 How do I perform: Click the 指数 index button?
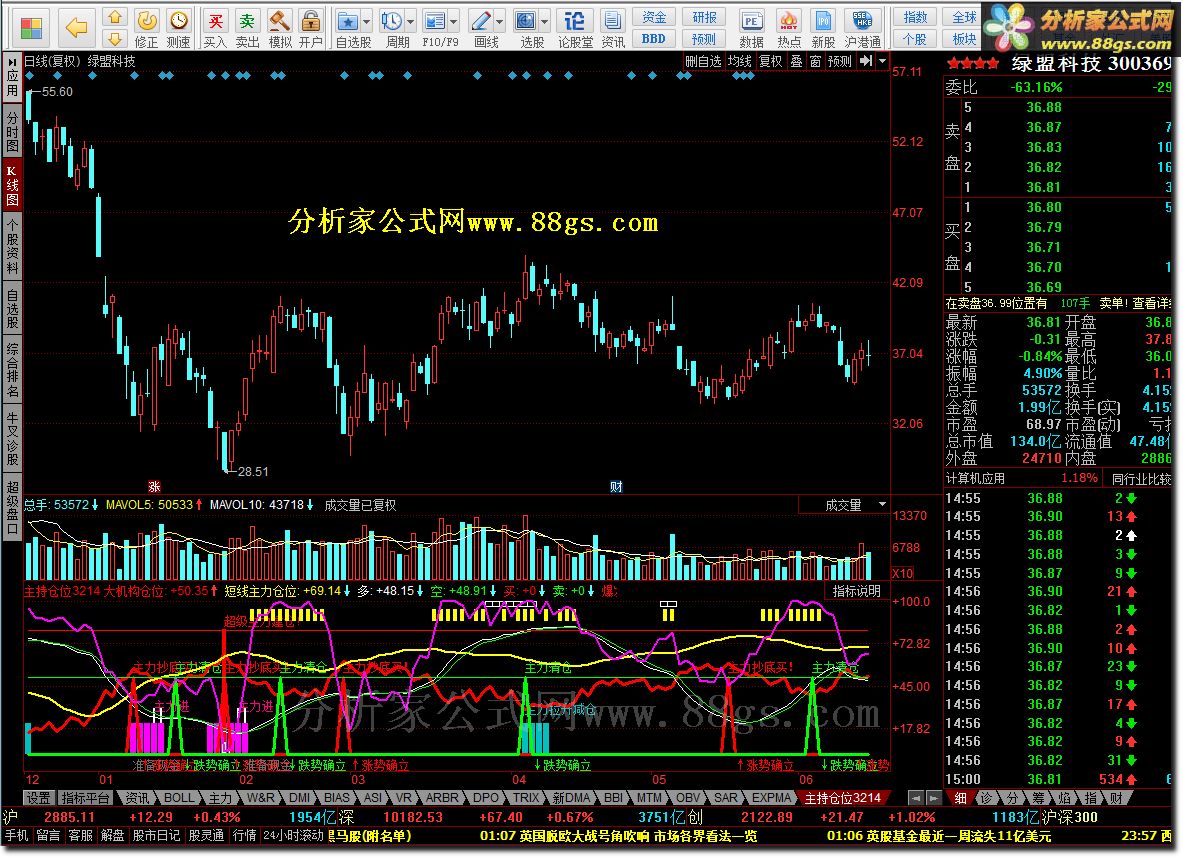(915, 17)
